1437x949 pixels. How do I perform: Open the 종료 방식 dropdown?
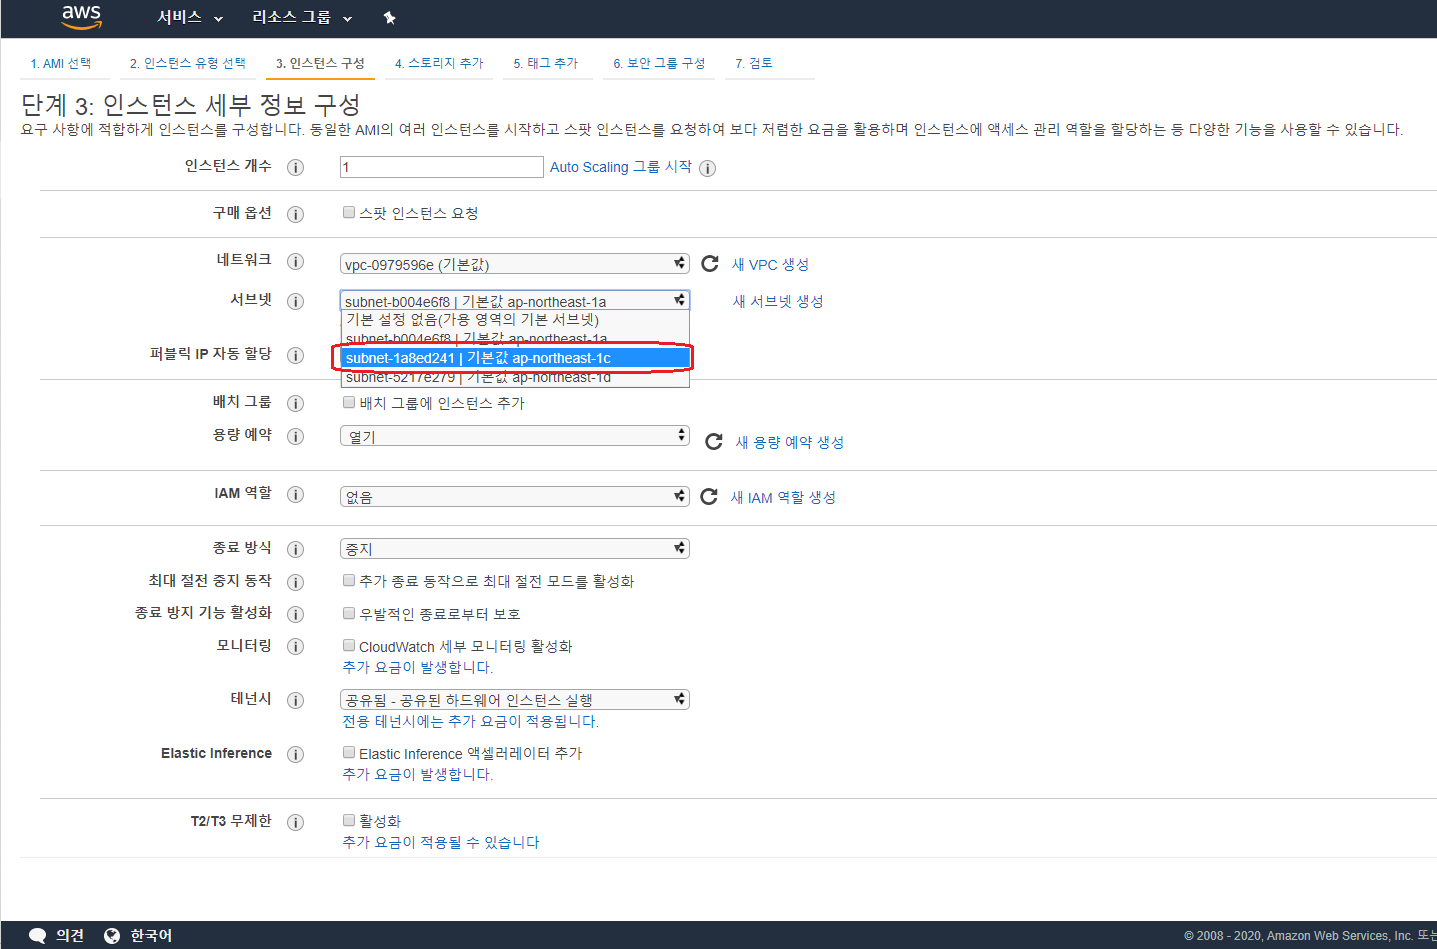514,548
